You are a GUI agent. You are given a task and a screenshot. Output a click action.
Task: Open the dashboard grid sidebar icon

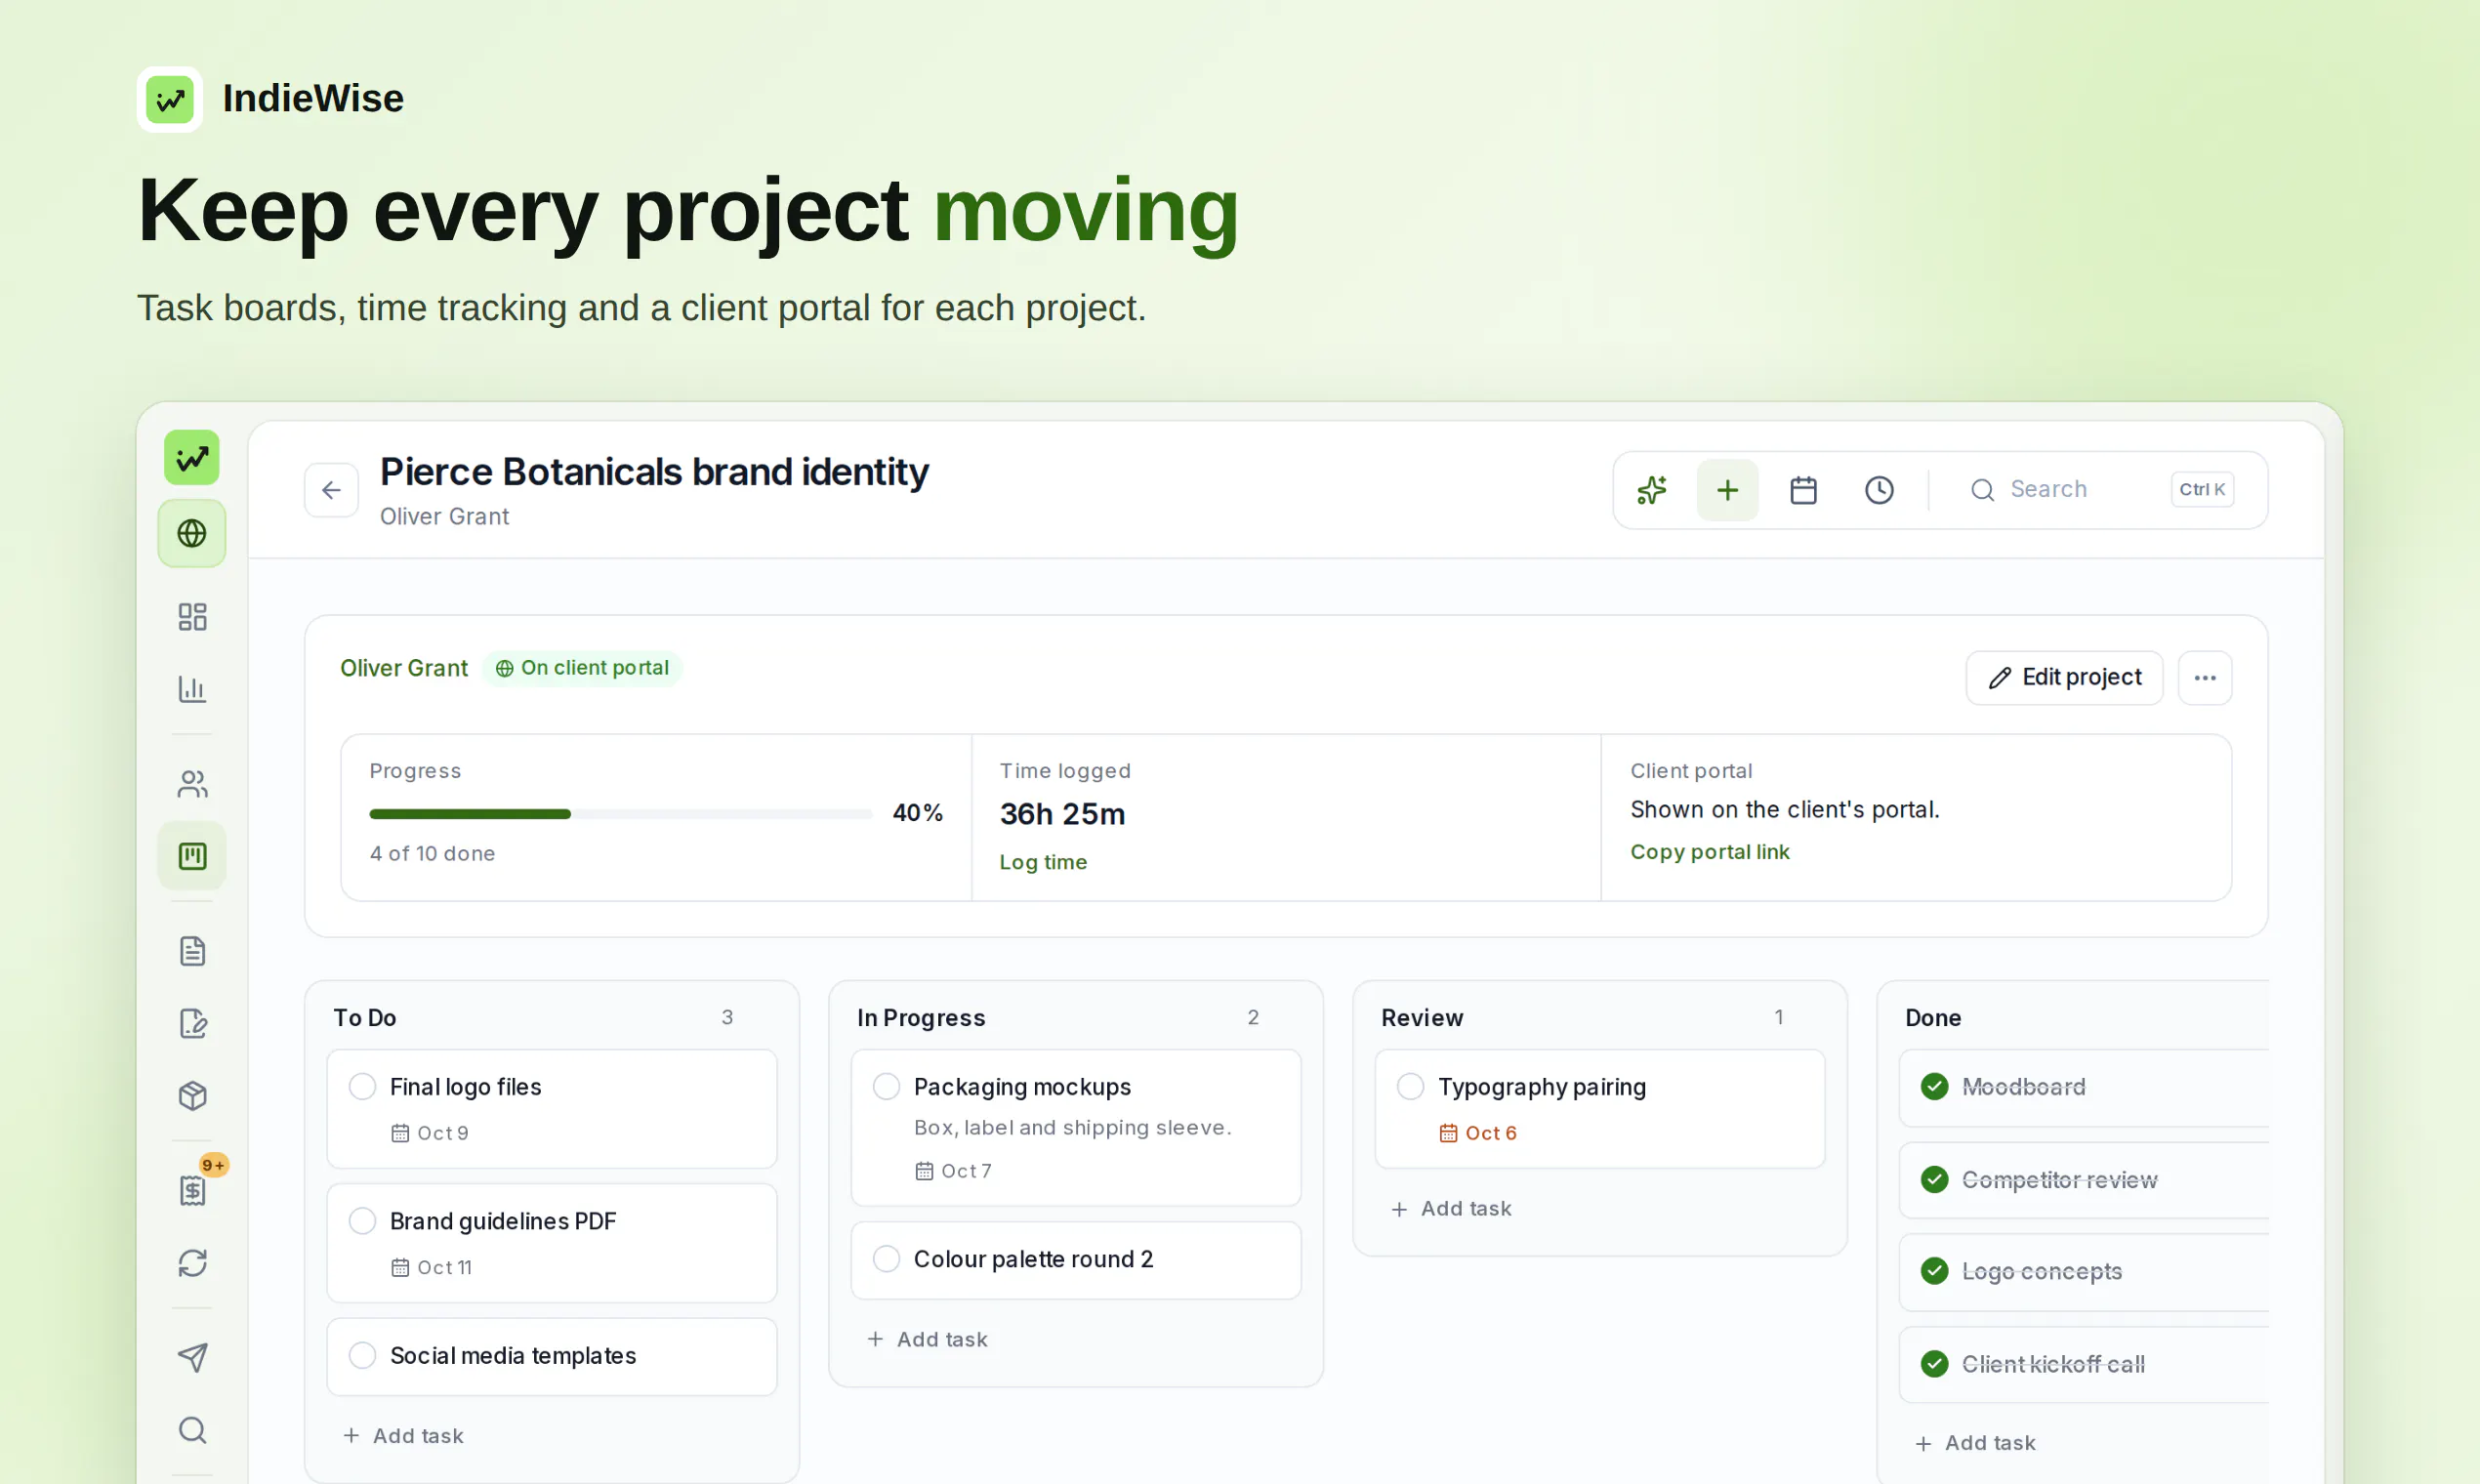pos(192,616)
